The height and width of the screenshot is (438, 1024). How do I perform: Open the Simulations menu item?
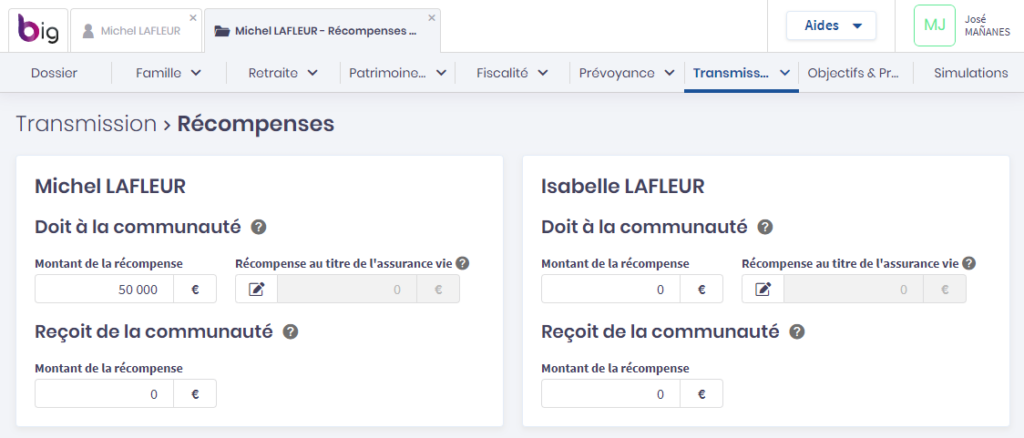pos(970,73)
